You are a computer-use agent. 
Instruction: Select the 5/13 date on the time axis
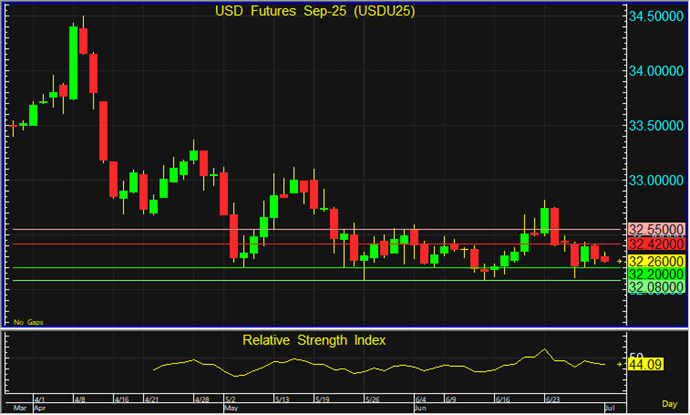(x=281, y=398)
